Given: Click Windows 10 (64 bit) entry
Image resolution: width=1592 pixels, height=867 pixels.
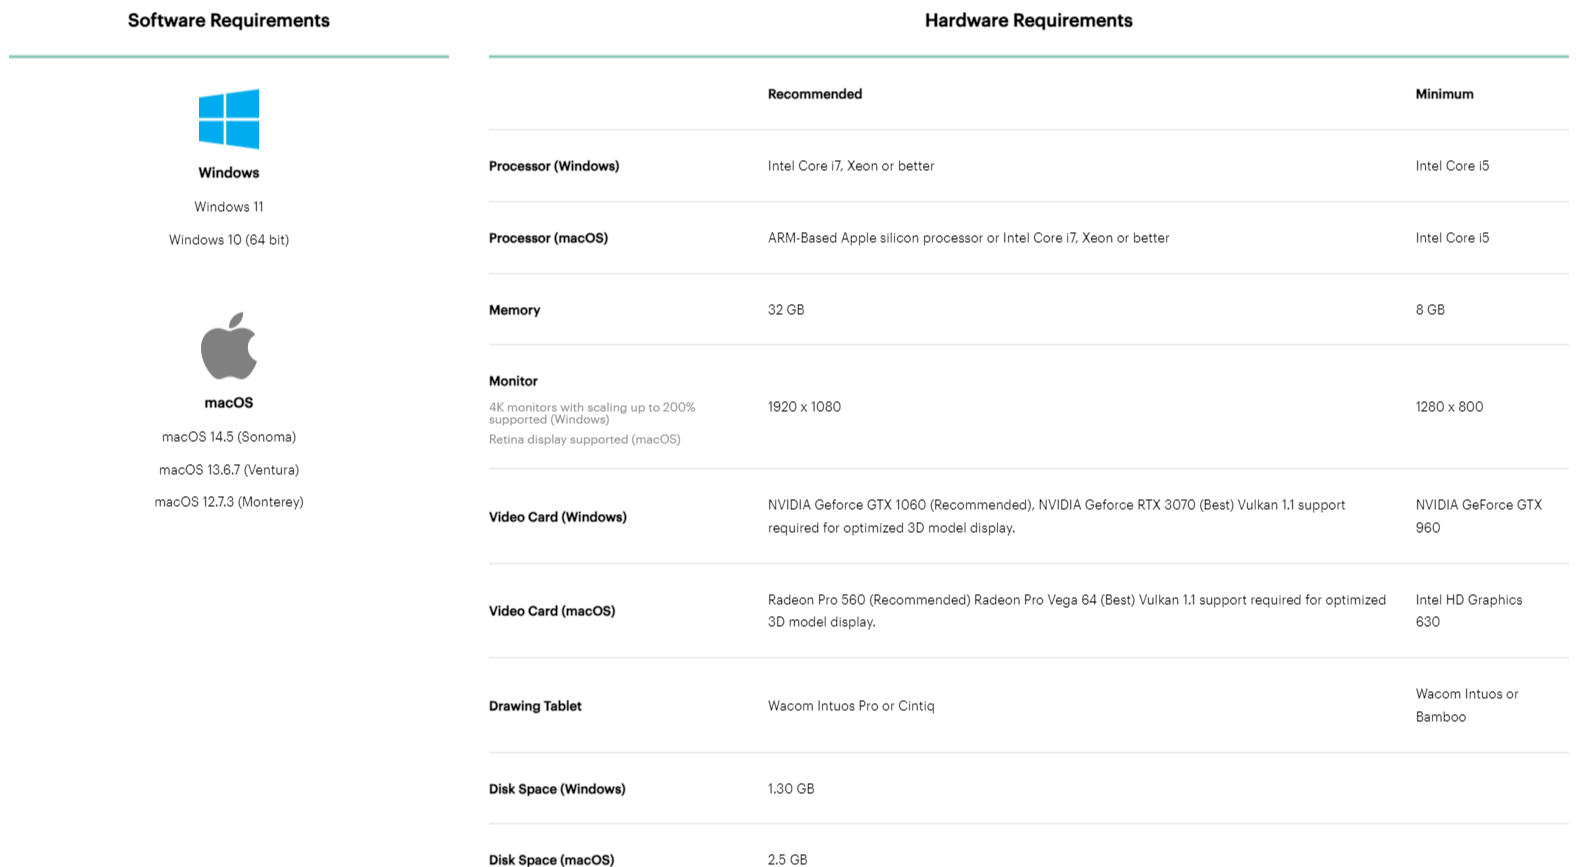Looking at the screenshot, I should 228,240.
